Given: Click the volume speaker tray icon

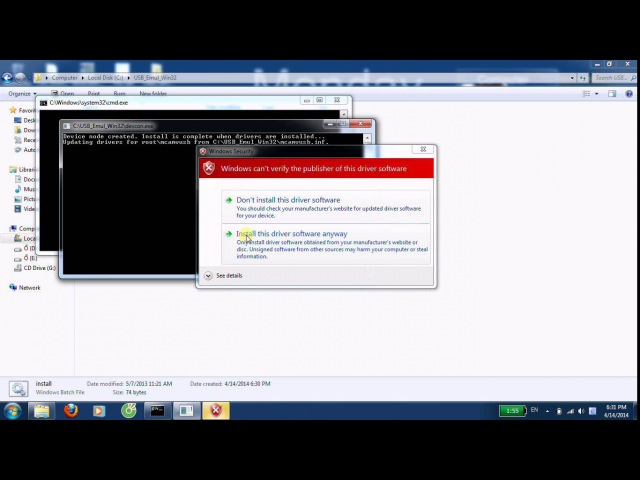Looking at the screenshot, I should point(581,411).
